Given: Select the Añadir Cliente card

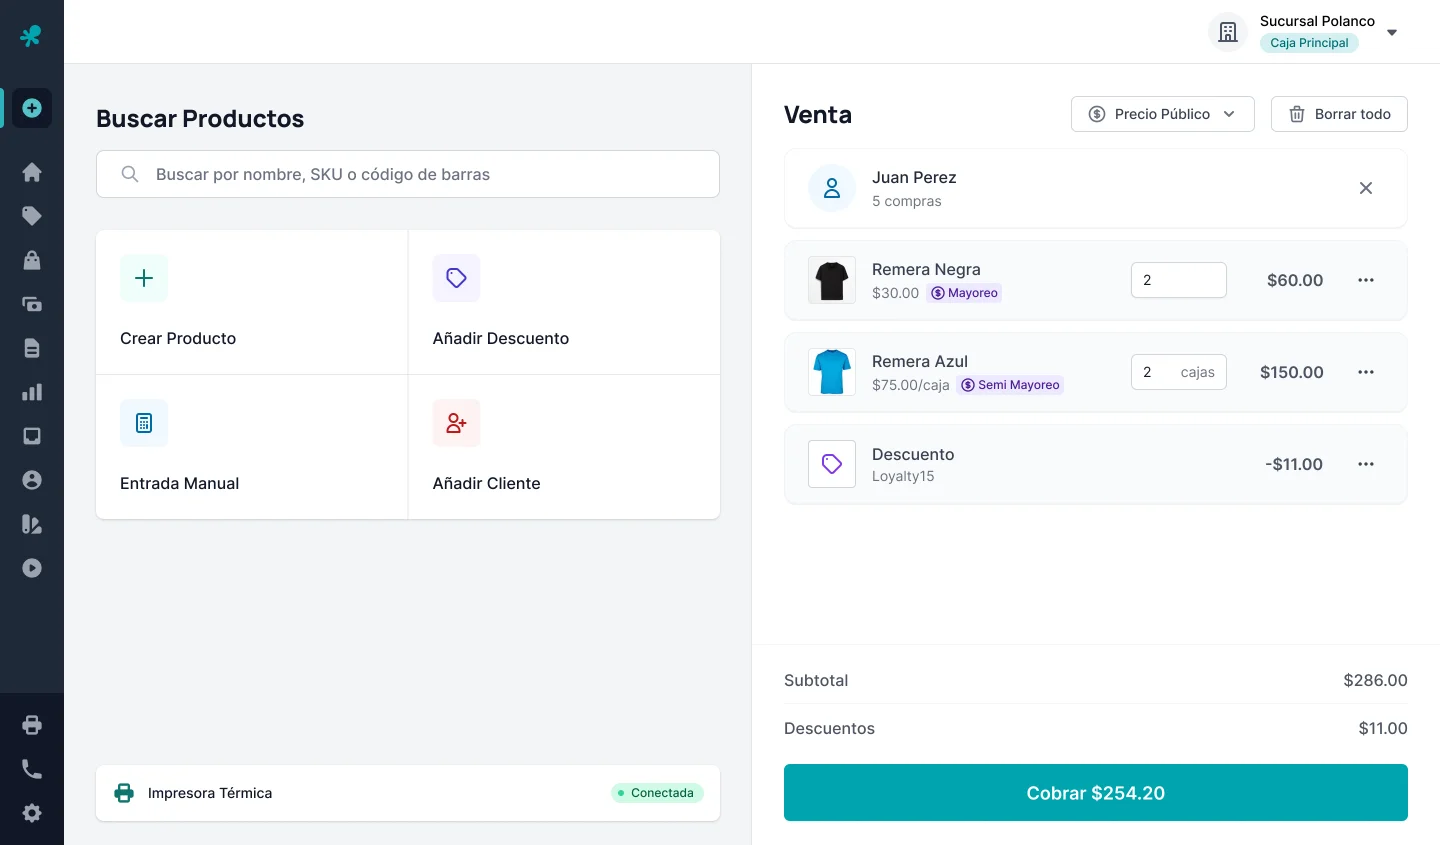Looking at the screenshot, I should tap(564, 447).
